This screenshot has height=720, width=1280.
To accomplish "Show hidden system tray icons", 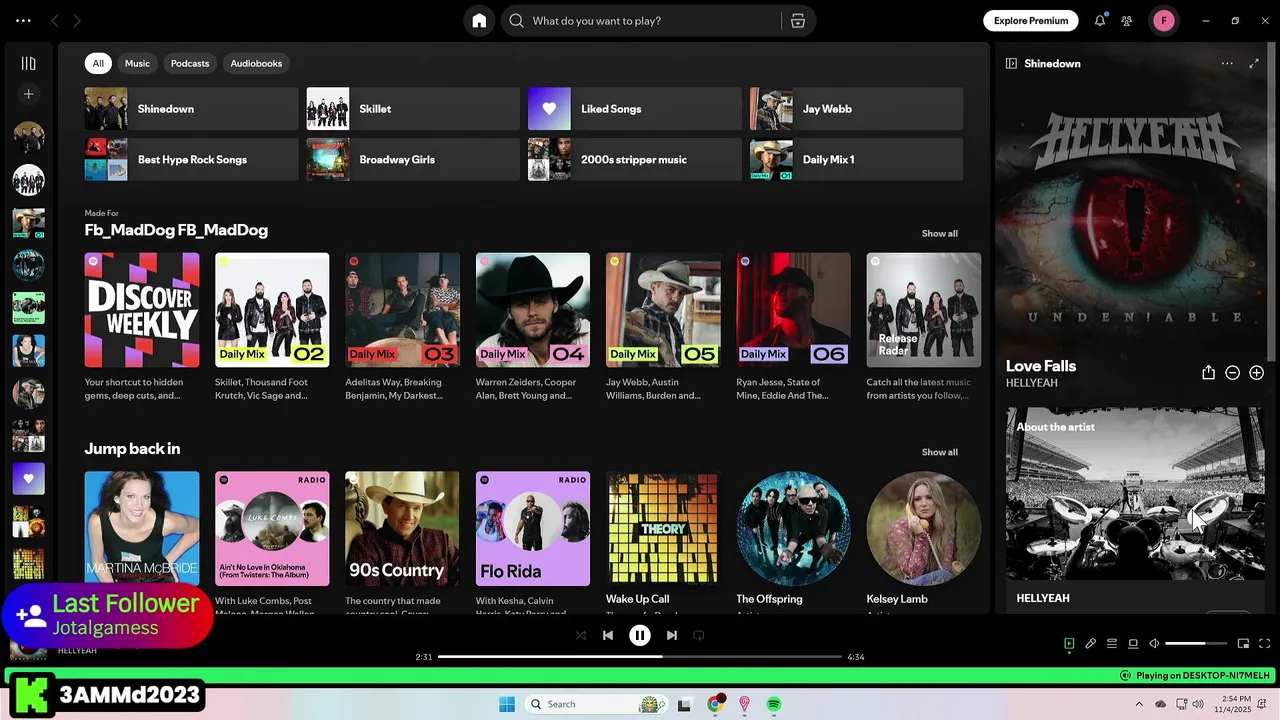I will [x=1138, y=704].
